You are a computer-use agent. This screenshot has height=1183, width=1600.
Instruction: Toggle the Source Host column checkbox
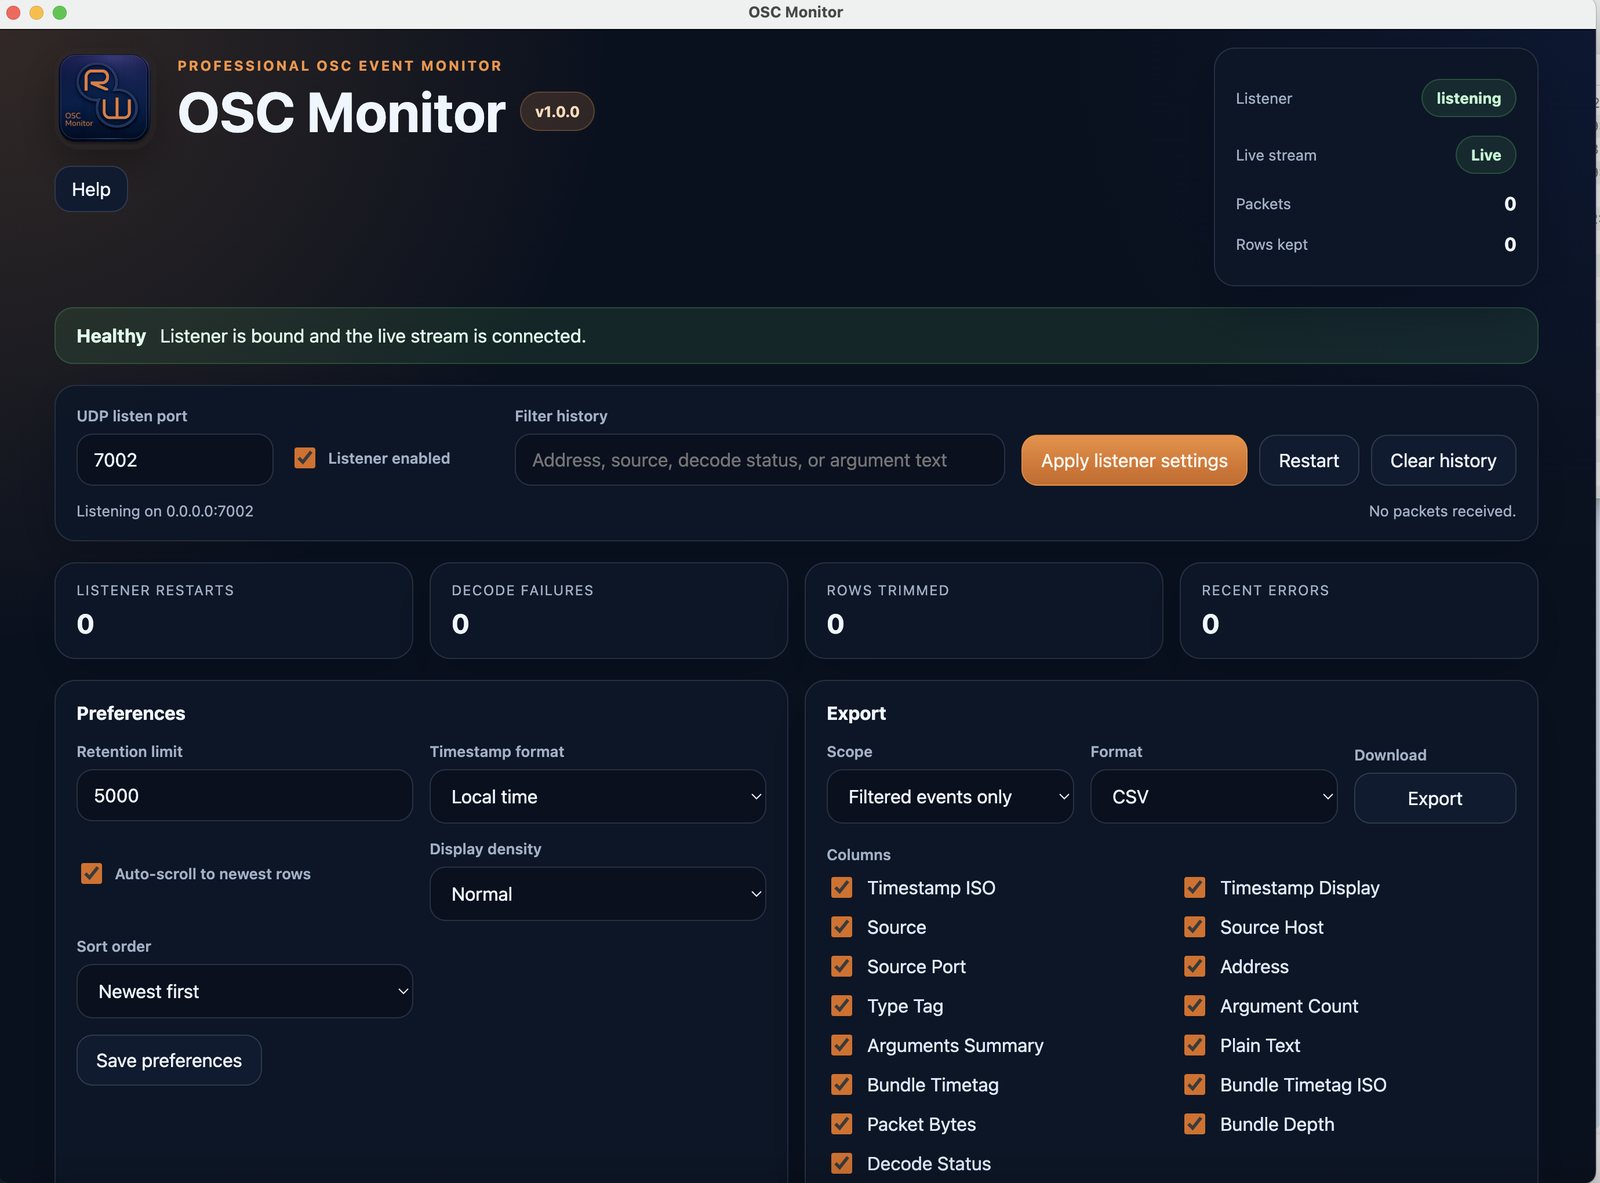coord(1195,927)
